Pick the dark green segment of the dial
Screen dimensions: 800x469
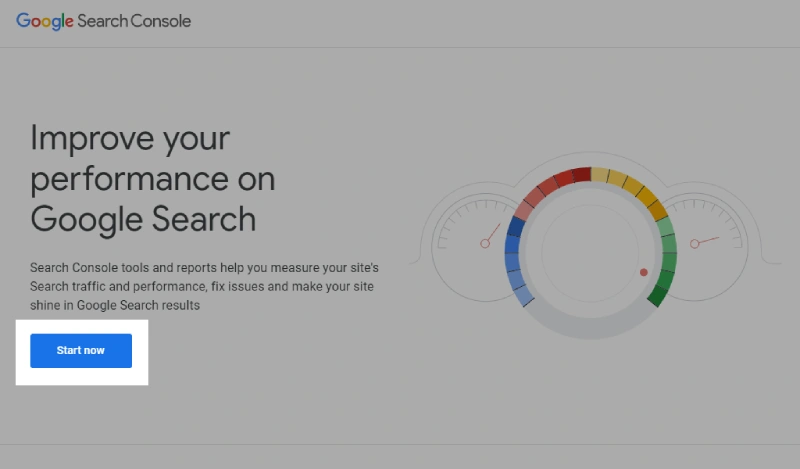pos(658,295)
